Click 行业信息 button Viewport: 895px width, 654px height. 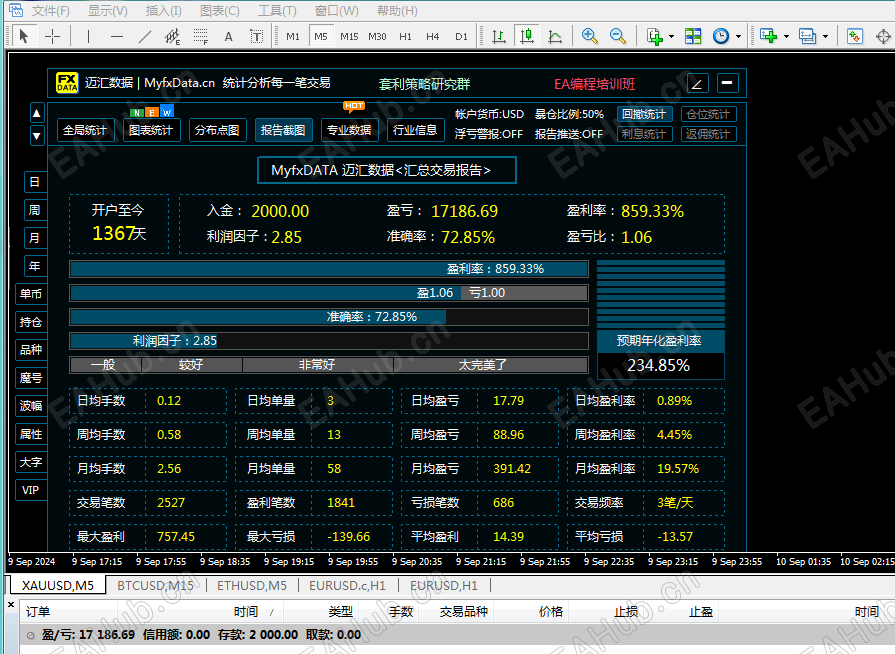[415, 130]
